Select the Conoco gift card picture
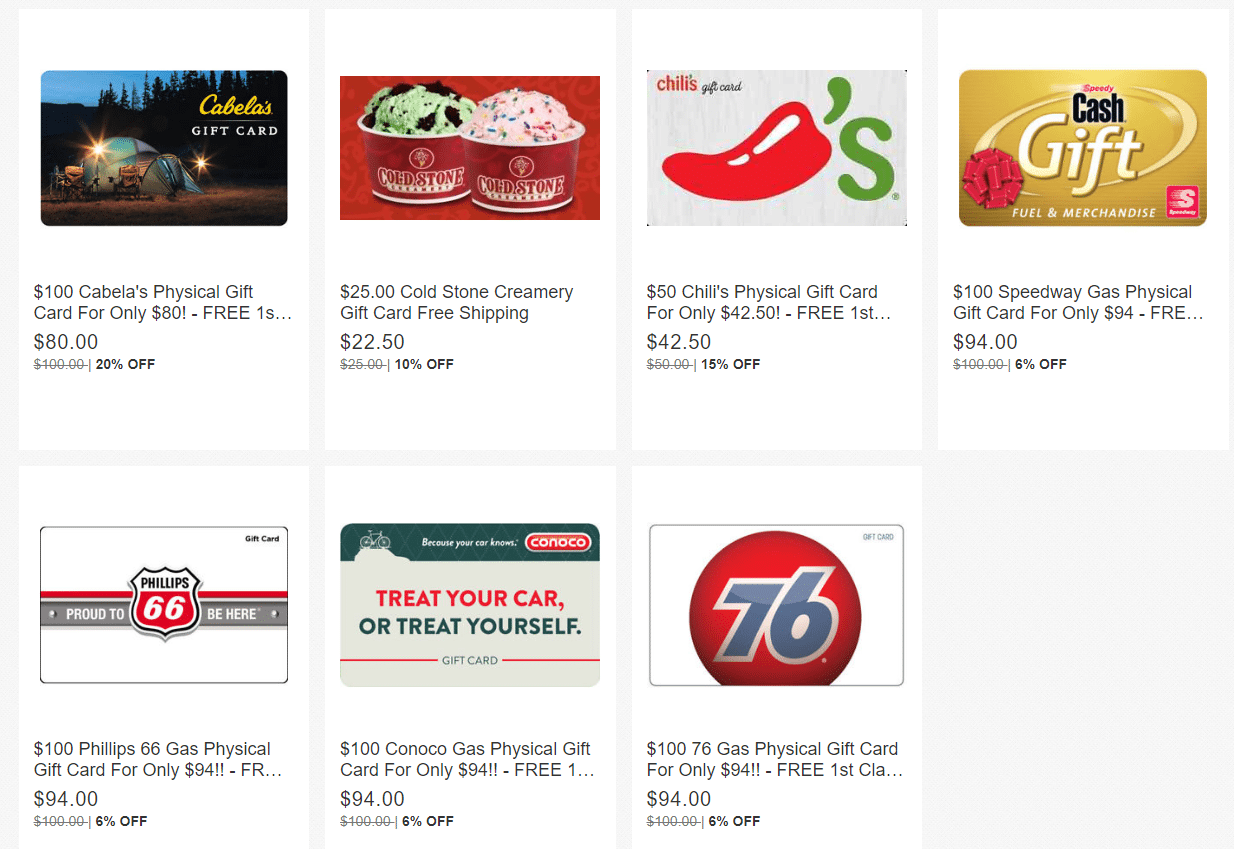 coord(470,605)
